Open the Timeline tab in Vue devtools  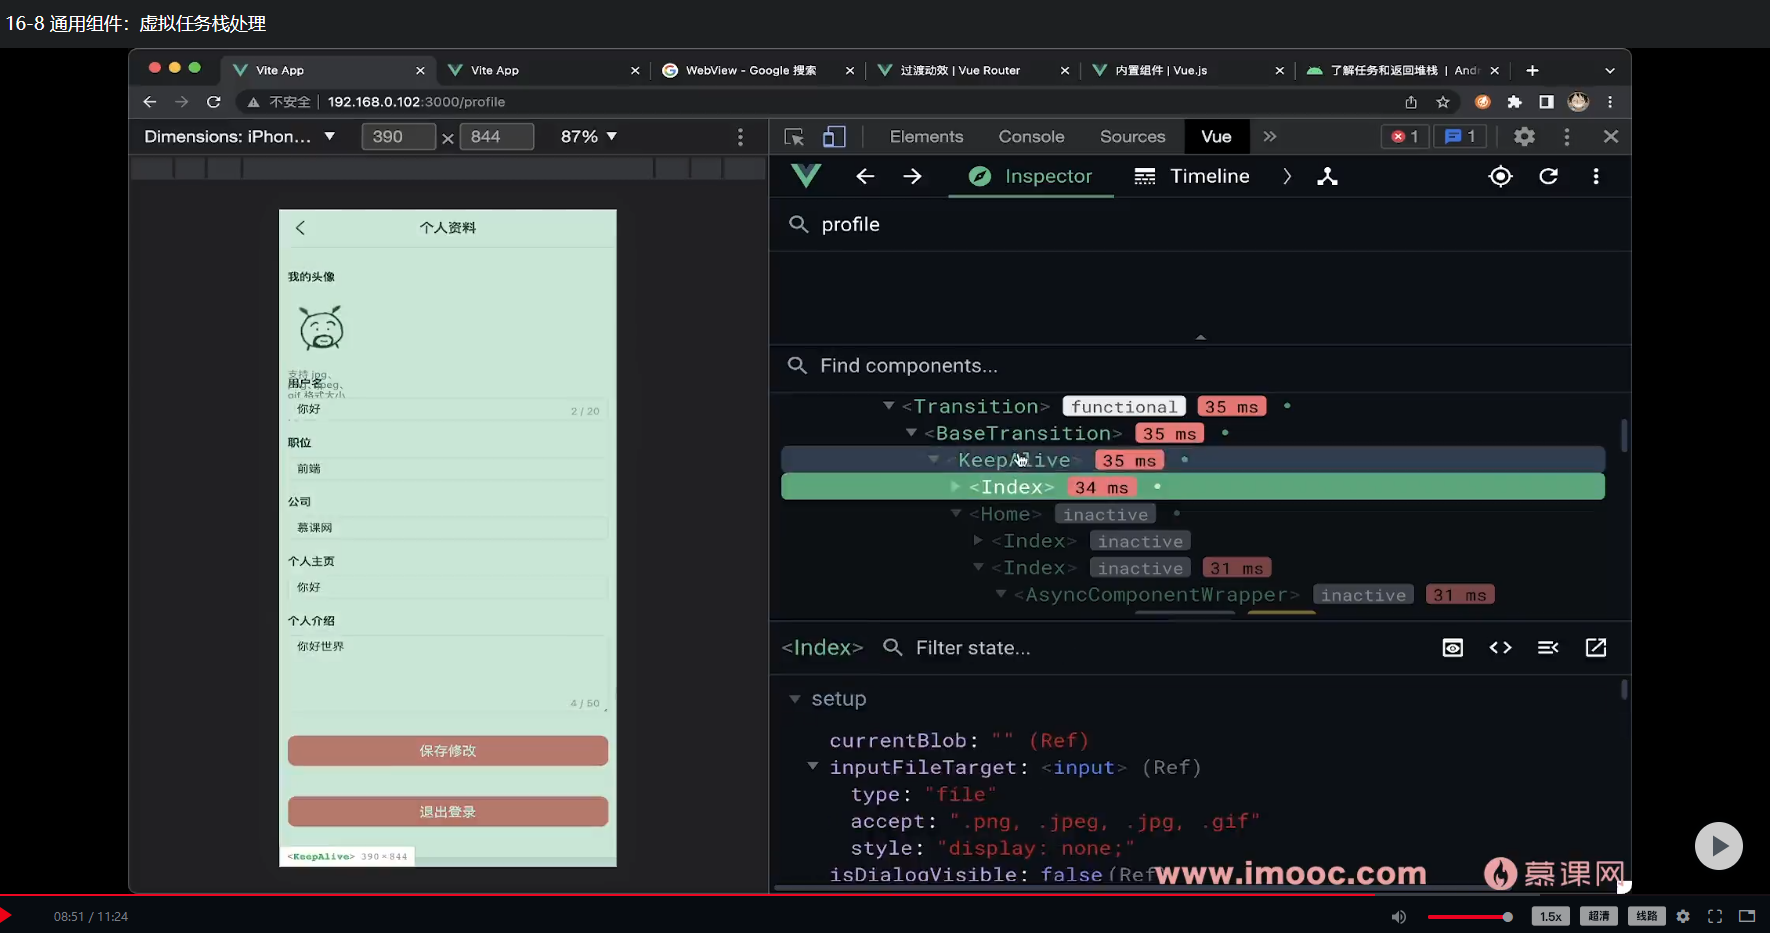(x=1192, y=176)
